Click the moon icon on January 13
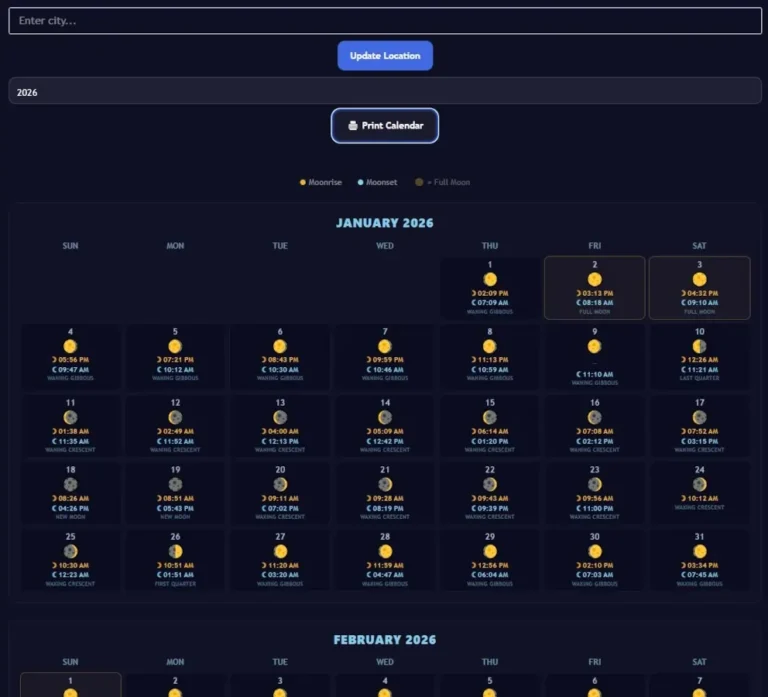This screenshot has height=697, width=768. pos(280,417)
